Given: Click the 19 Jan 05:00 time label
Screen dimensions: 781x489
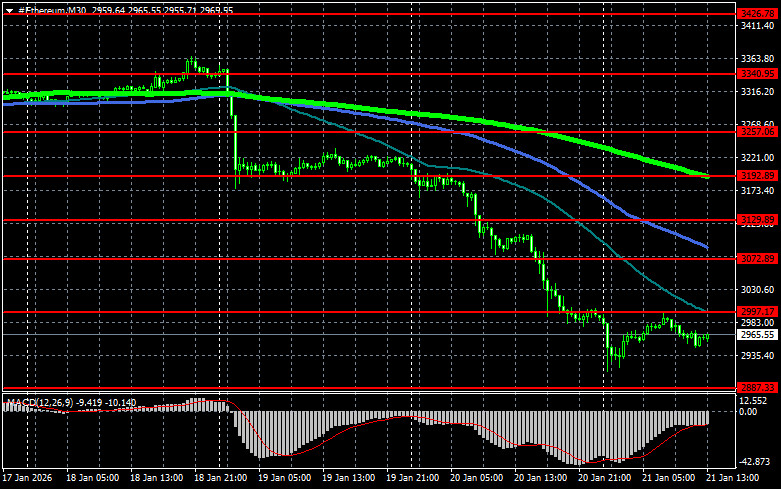Looking at the screenshot, I should (x=284, y=478).
